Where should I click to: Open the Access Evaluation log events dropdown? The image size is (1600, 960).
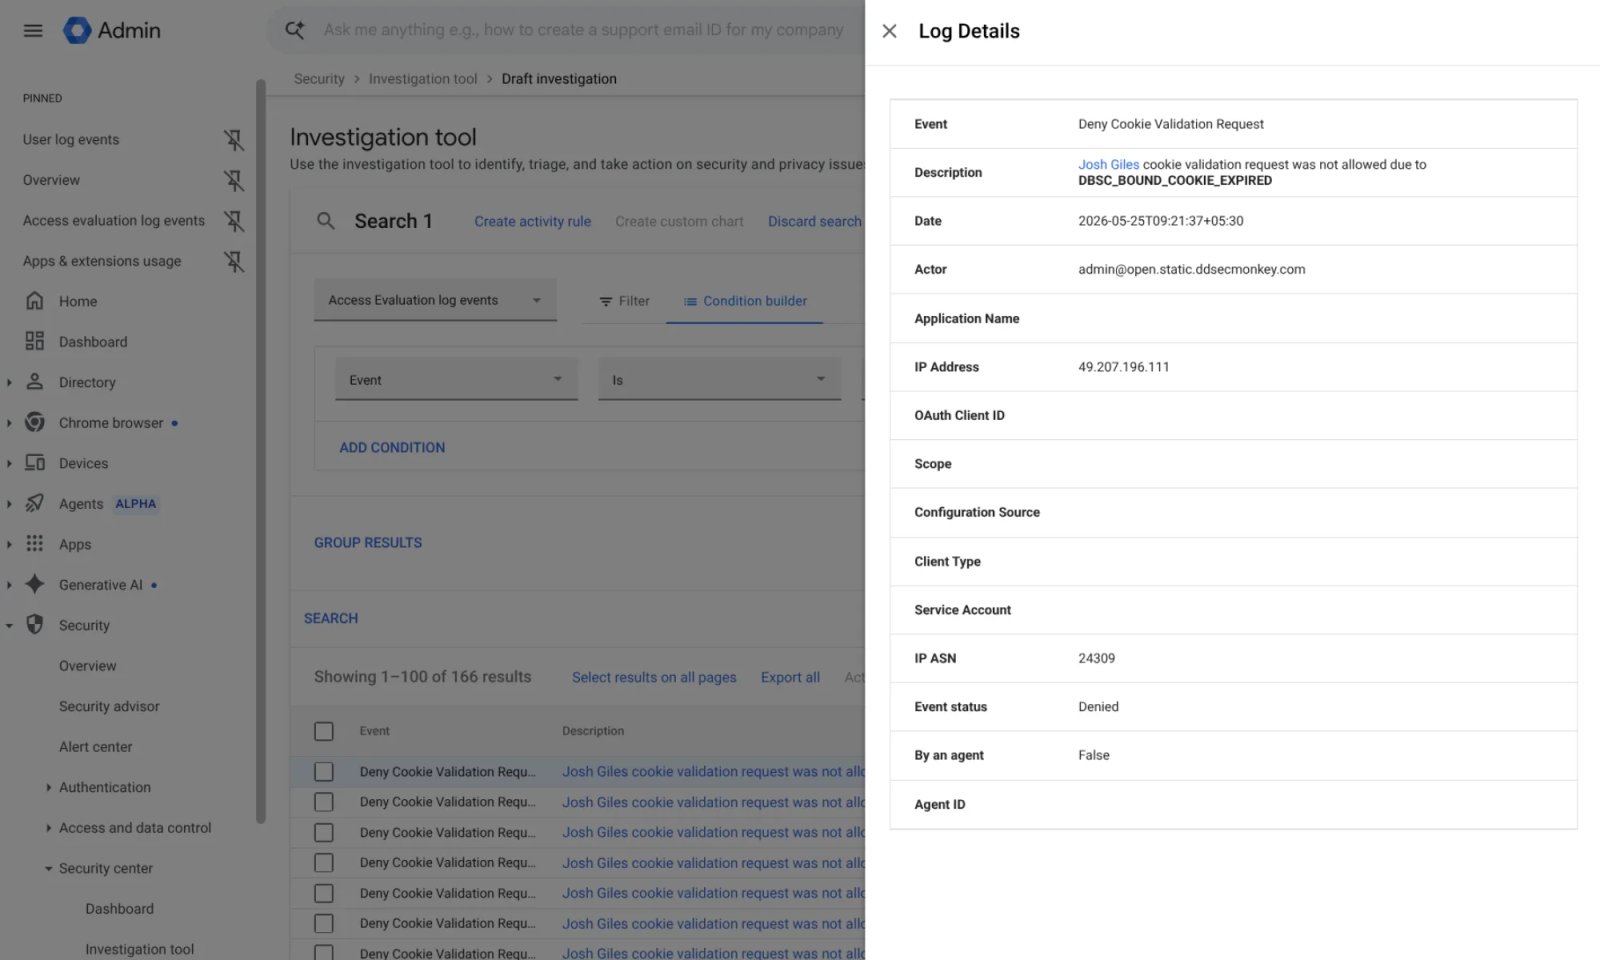(x=435, y=300)
